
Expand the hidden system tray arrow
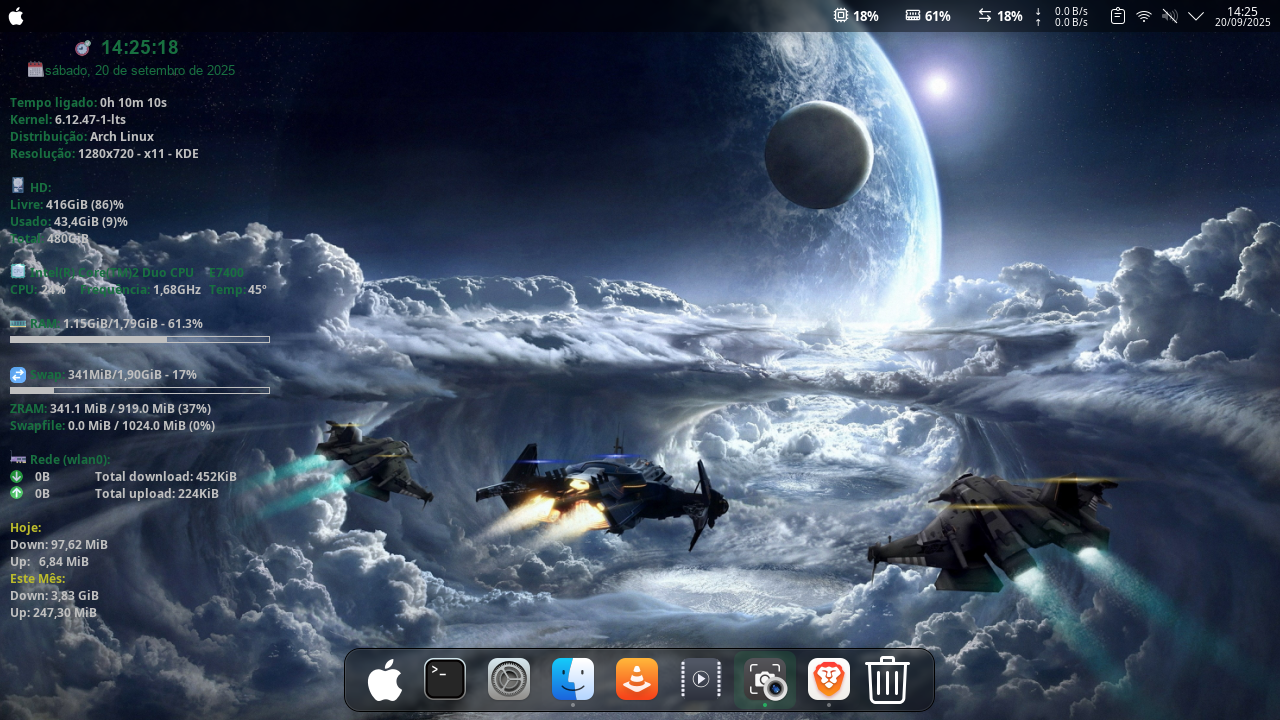pyautogui.click(x=1196, y=16)
